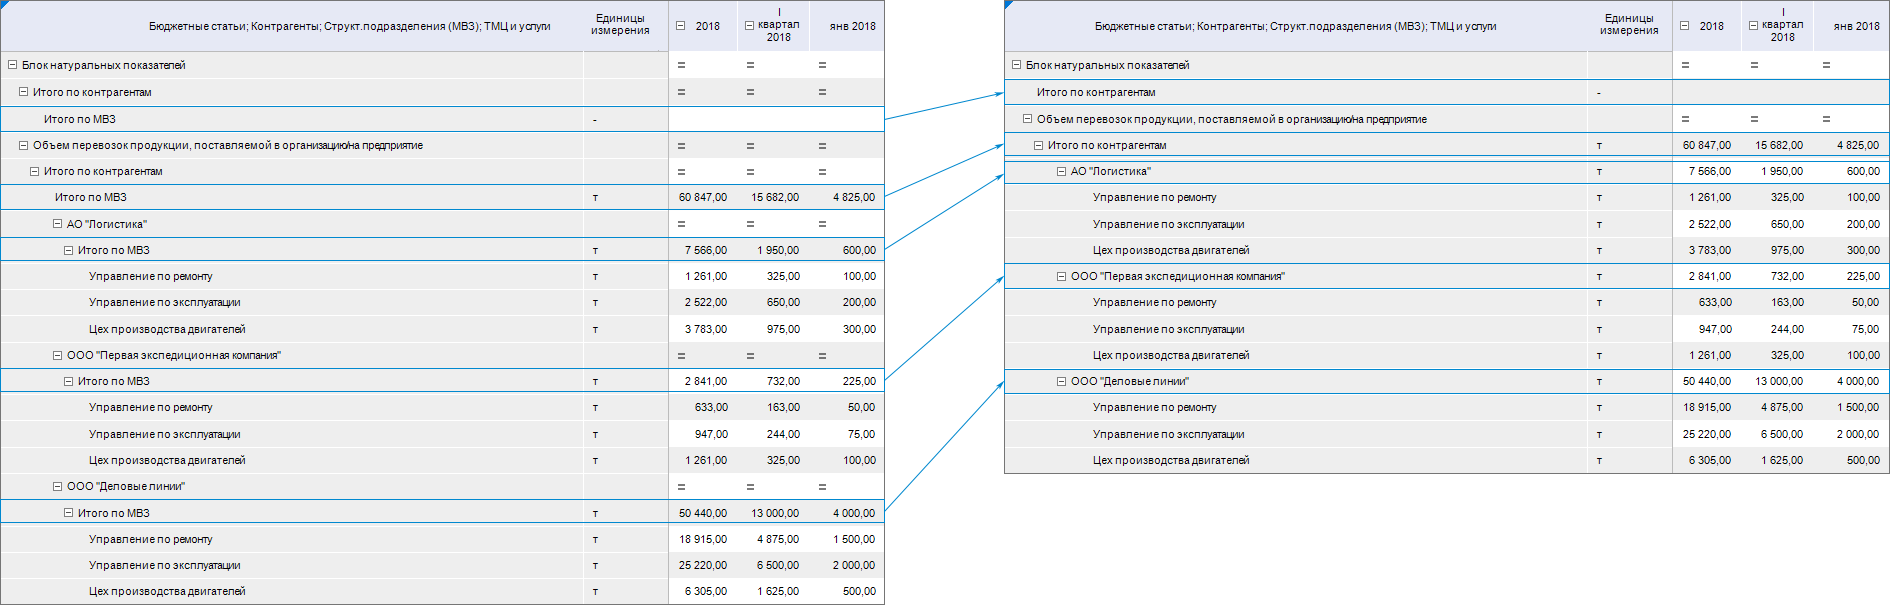This screenshot has width=1890, height=605.
Task: Collapse ООО "Первая экспедиционная компания" in right table
Action: tap(1062, 276)
